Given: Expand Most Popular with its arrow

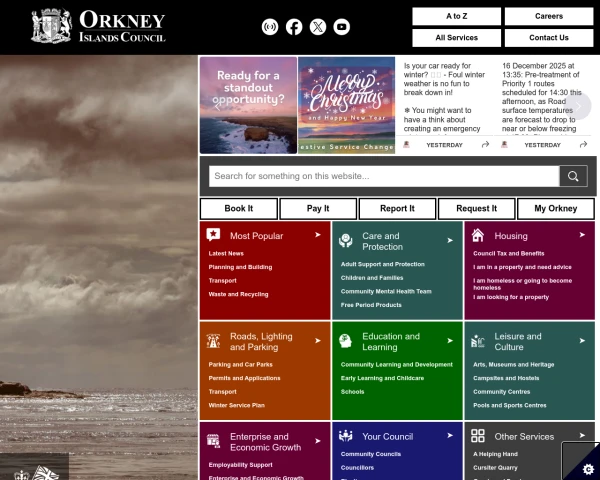Looking at the screenshot, I should pyautogui.click(x=318, y=235).
